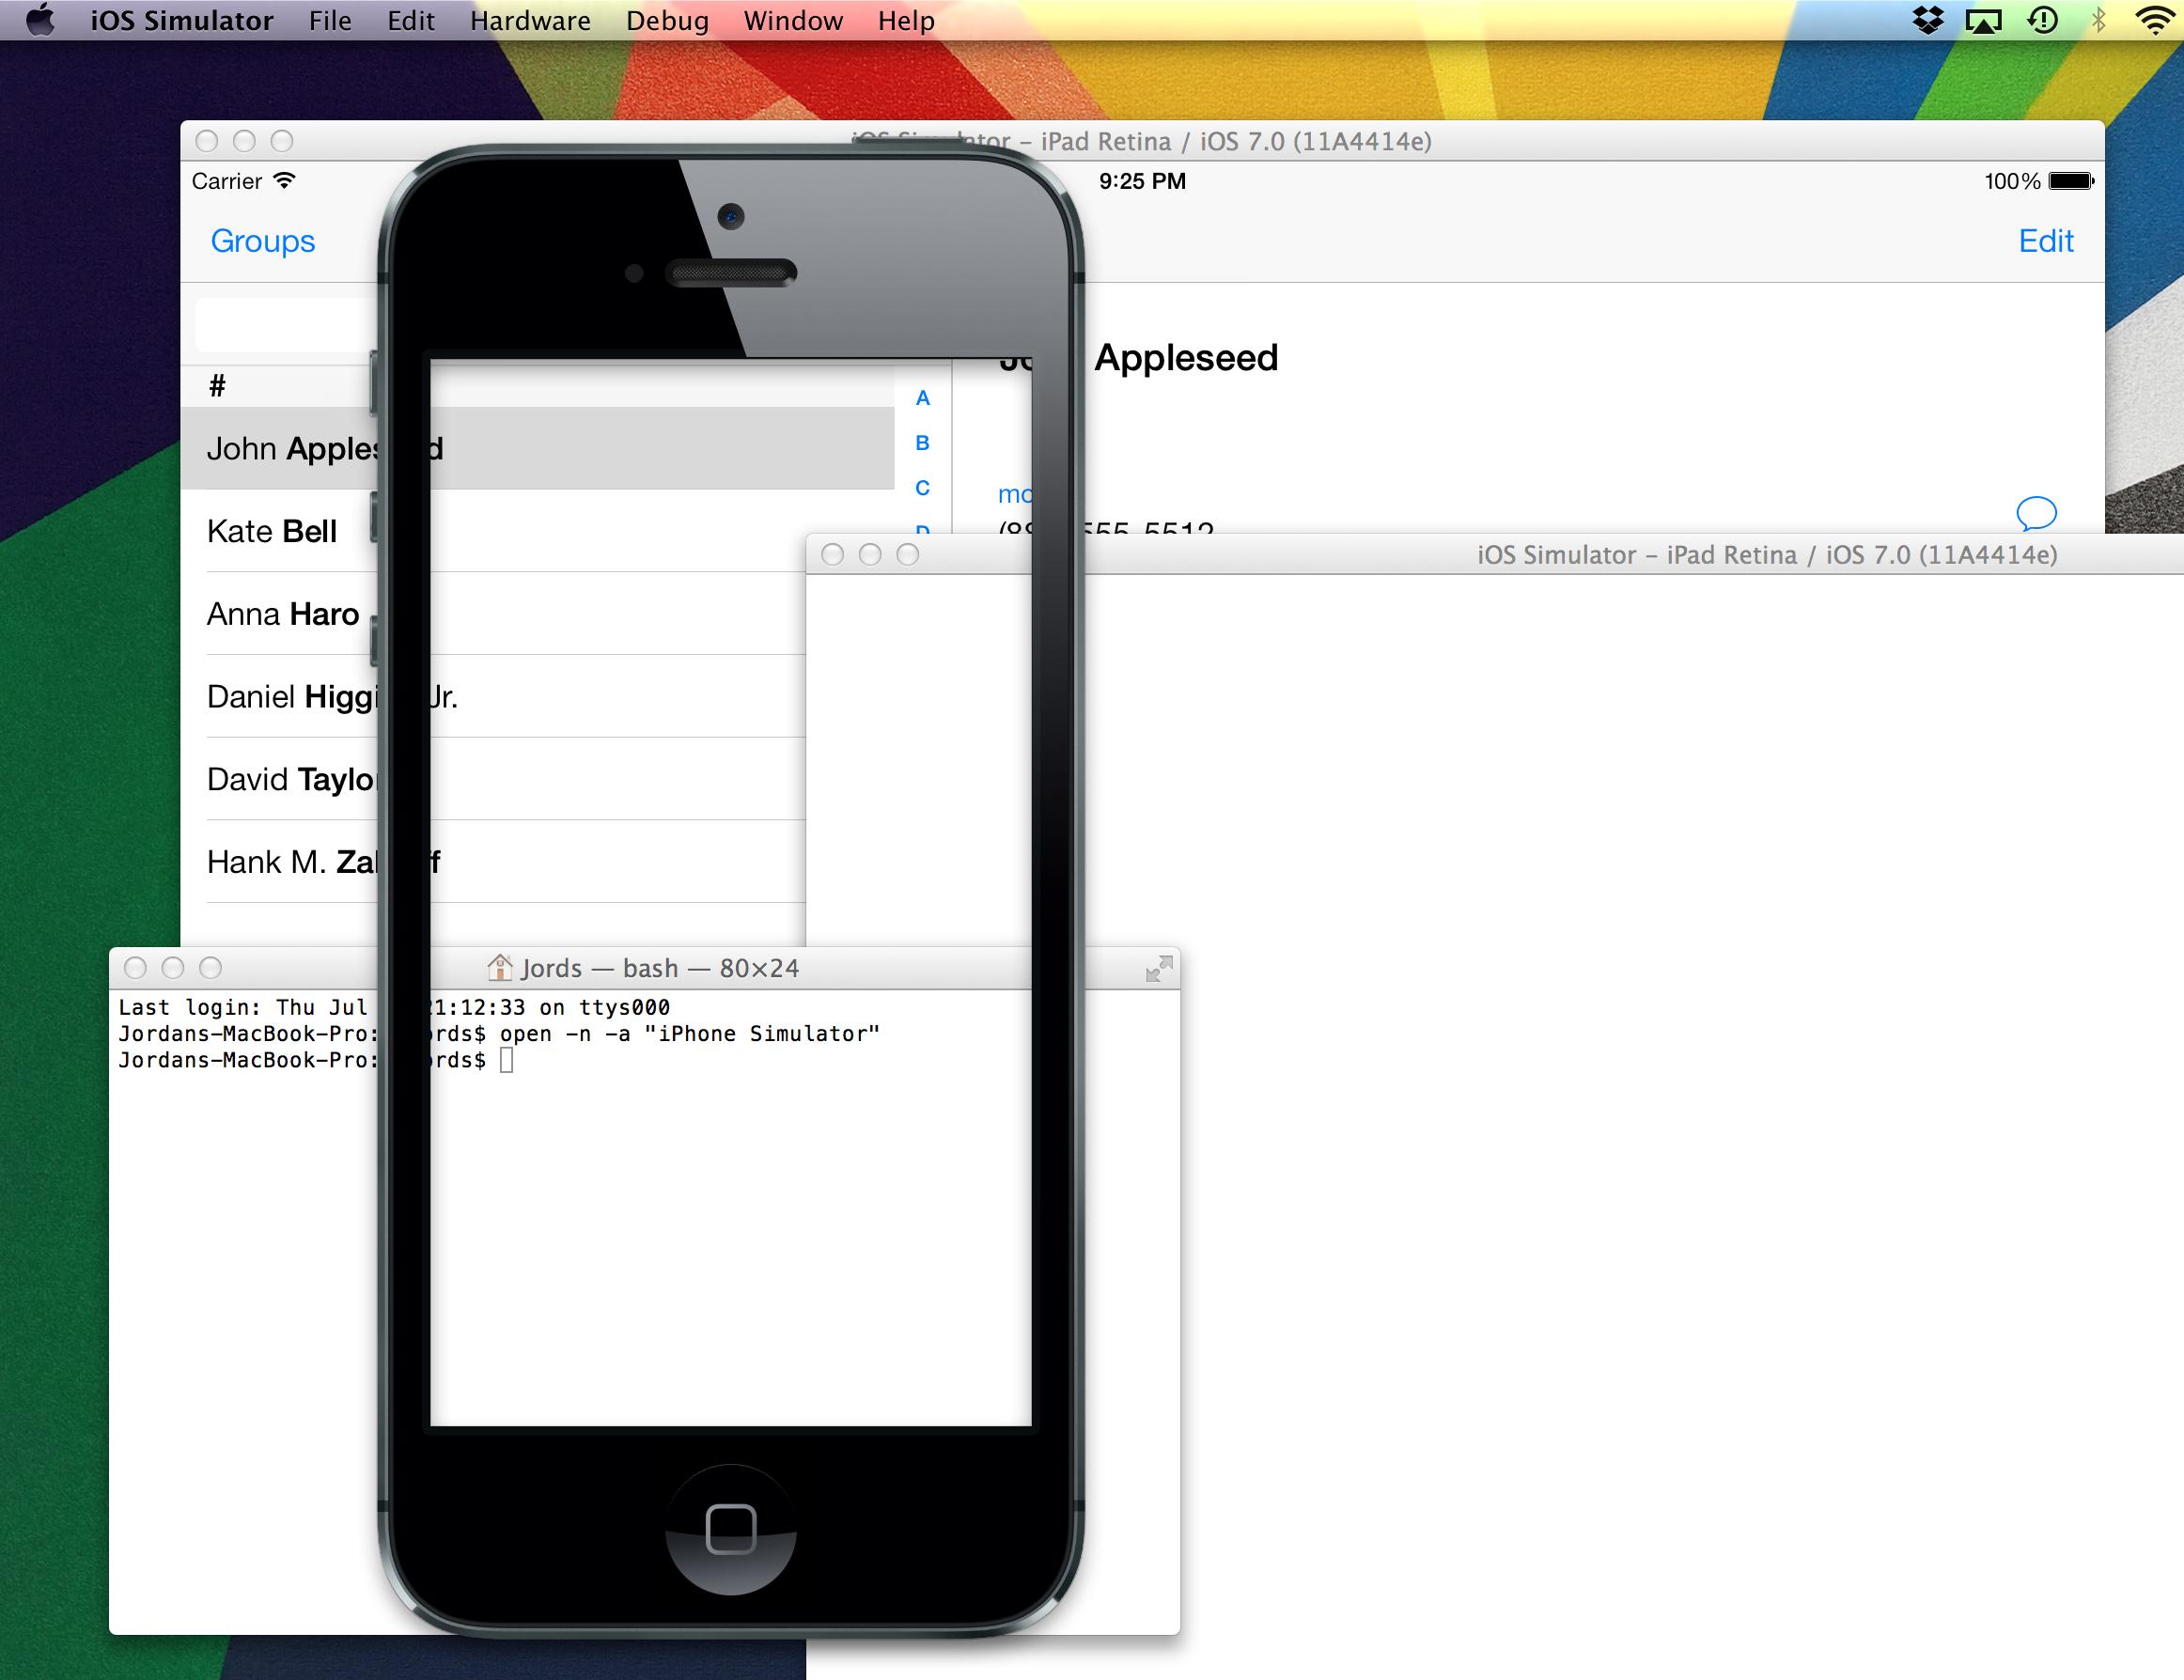Click the contacts search field
The width and height of the screenshot is (2184, 1680).
point(286,324)
